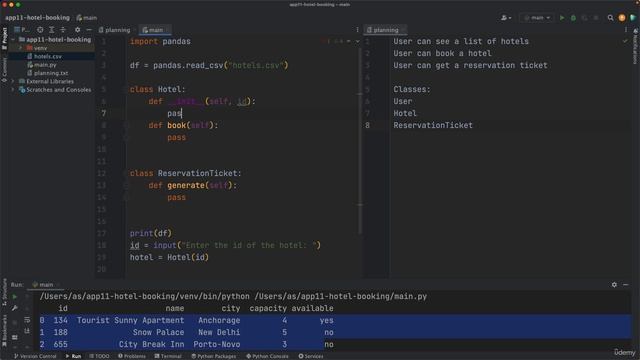This screenshot has height=360, width=640.
Task: Open right editor tab options menu
Action: [625, 30]
